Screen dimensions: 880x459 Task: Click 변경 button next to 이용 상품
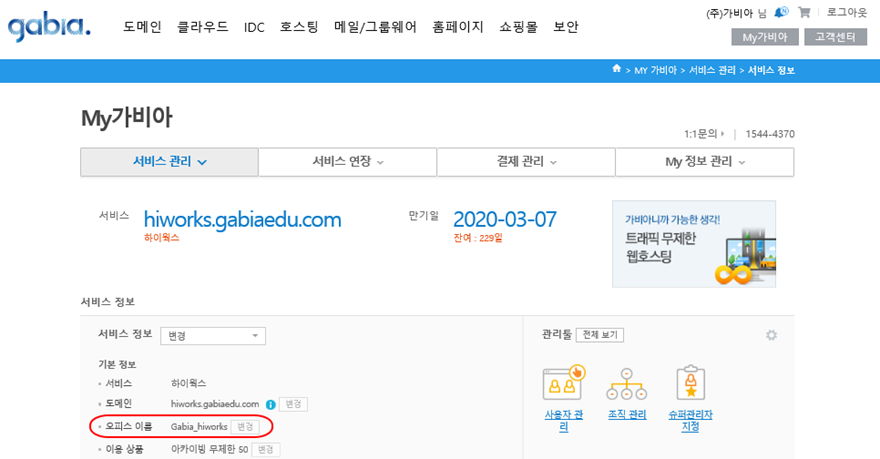[265, 449]
